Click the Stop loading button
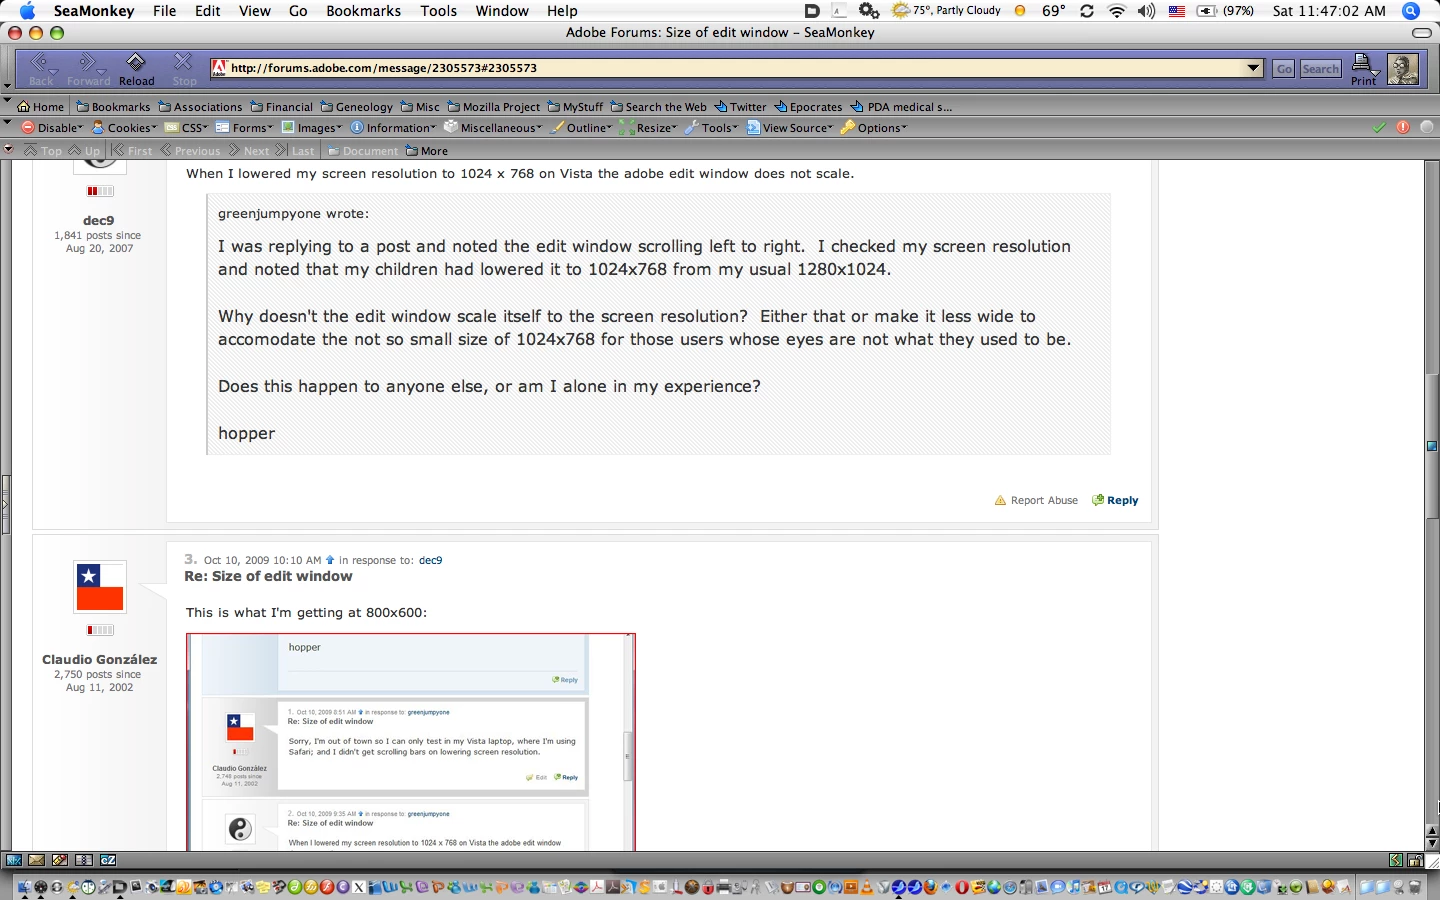 (184, 69)
